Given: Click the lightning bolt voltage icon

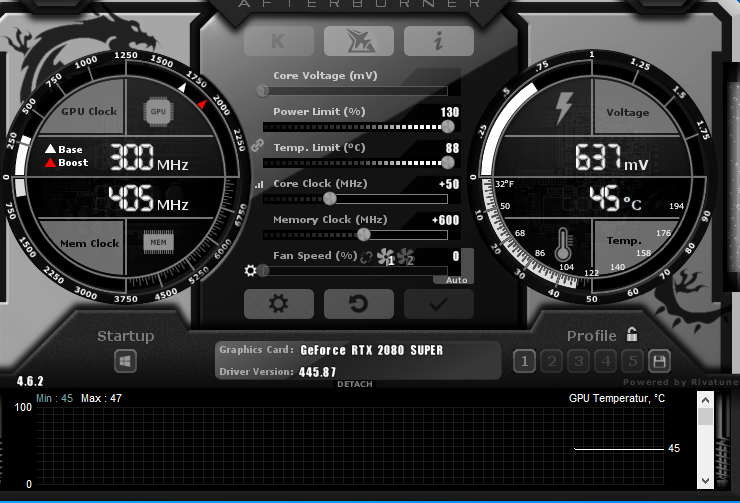Looking at the screenshot, I should [x=564, y=108].
